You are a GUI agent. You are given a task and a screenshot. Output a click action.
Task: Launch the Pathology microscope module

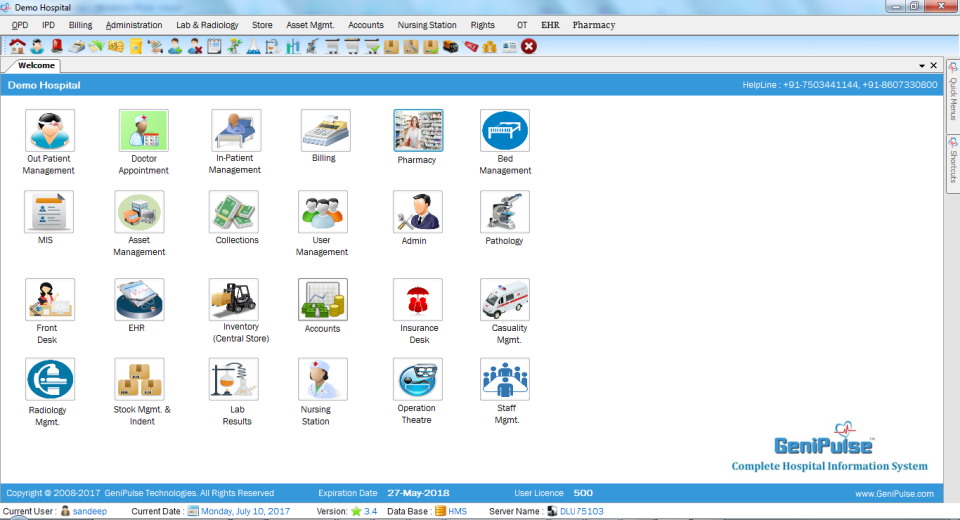click(504, 212)
